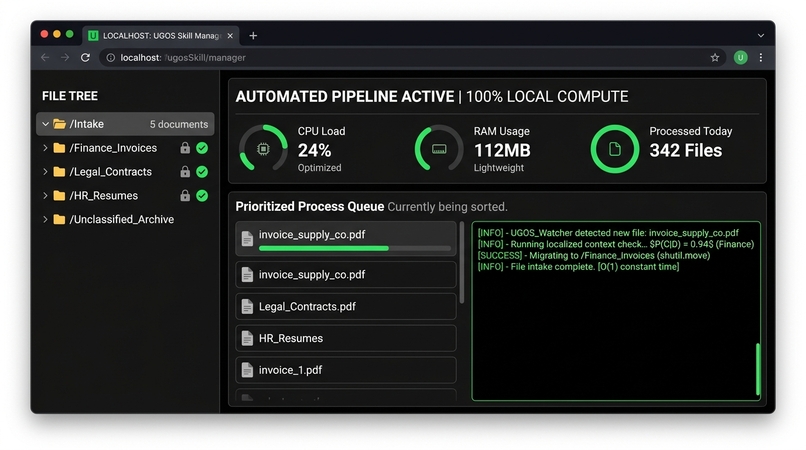This screenshot has height=450, width=806.
Task: Click the process queue scrollbar
Action: tap(462, 263)
